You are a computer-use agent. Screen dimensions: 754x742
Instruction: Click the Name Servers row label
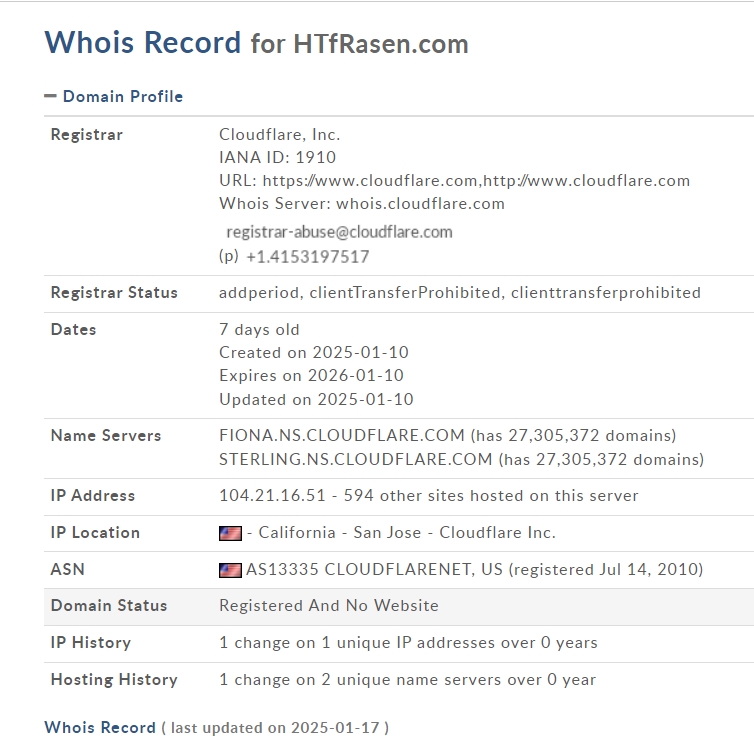pyautogui.click(x=106, y=435)
